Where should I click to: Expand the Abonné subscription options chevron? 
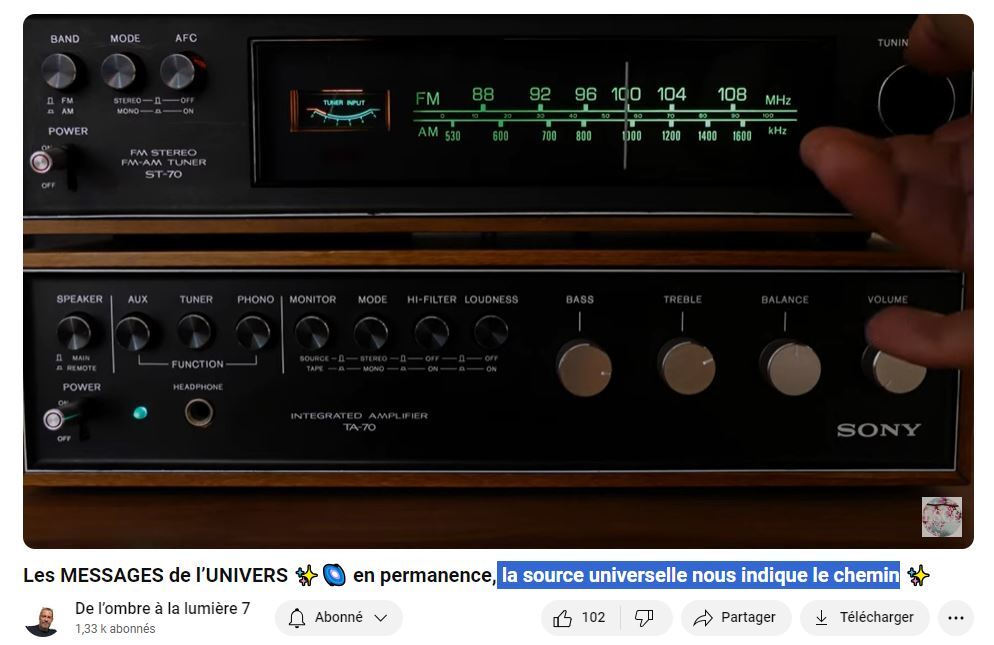tap(380, 618)
